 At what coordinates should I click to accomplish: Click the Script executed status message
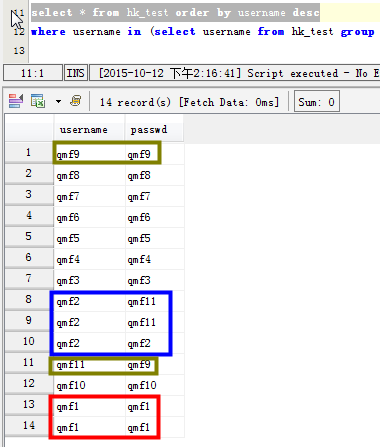tap(235, 73)
